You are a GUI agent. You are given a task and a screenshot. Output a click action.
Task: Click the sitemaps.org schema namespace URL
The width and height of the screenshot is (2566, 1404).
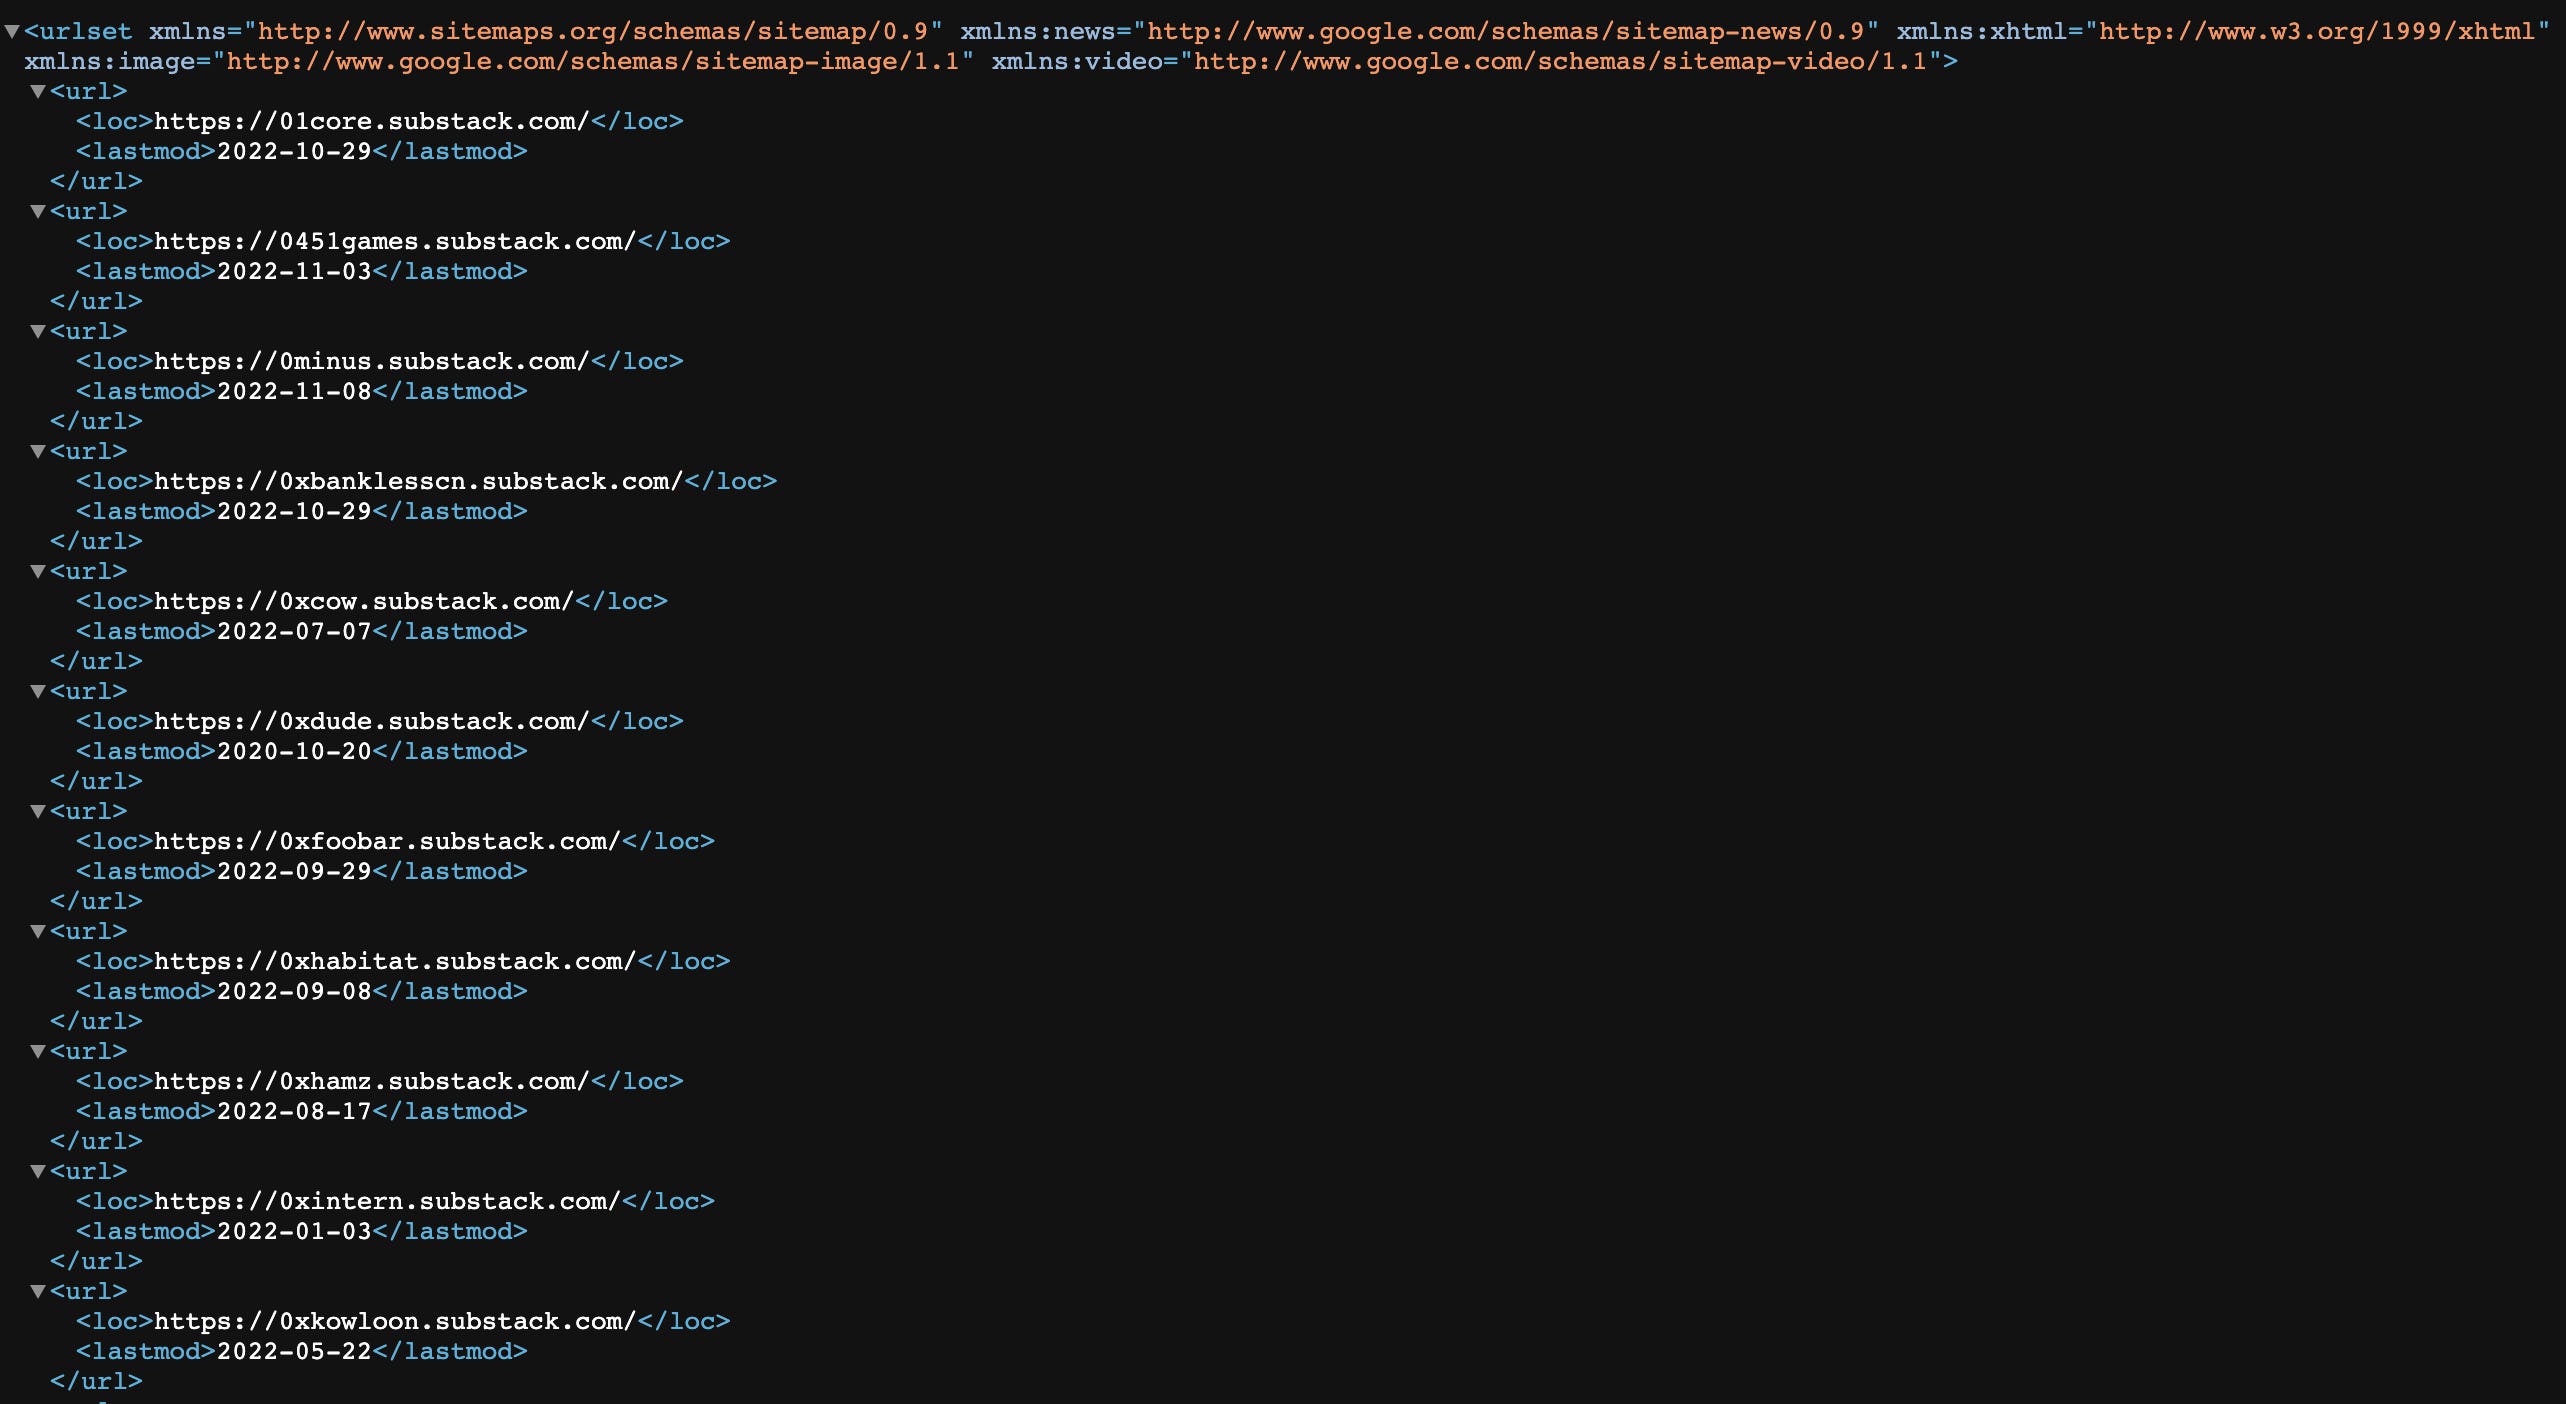pyautogui.click(x=593, y=32)
